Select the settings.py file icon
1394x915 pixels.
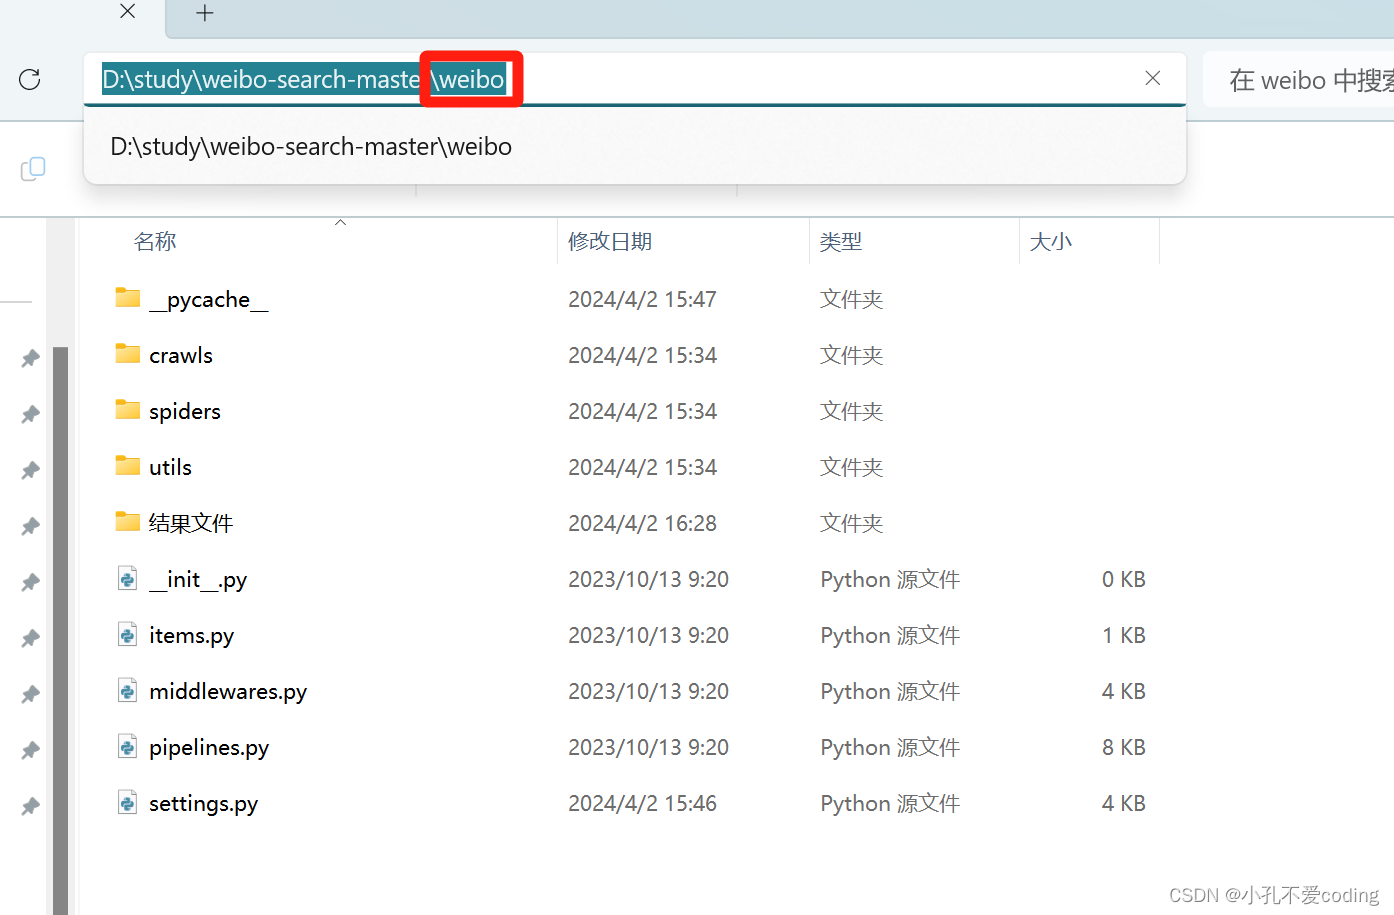pos(128,803)
